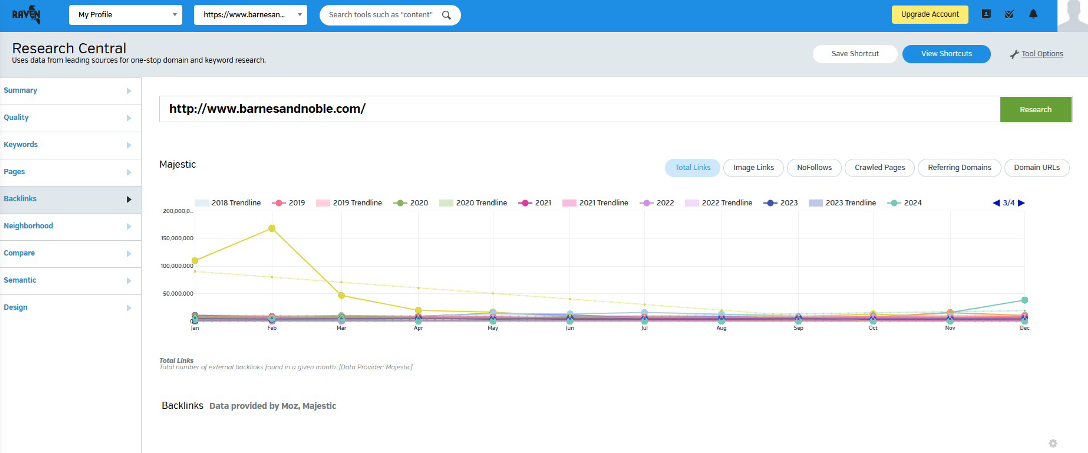Image resolution: width=1088 pixels, height=453 pixels.
Task: Toggle the 2019 Trendline legend series
Action: click(x=349, y=203)
